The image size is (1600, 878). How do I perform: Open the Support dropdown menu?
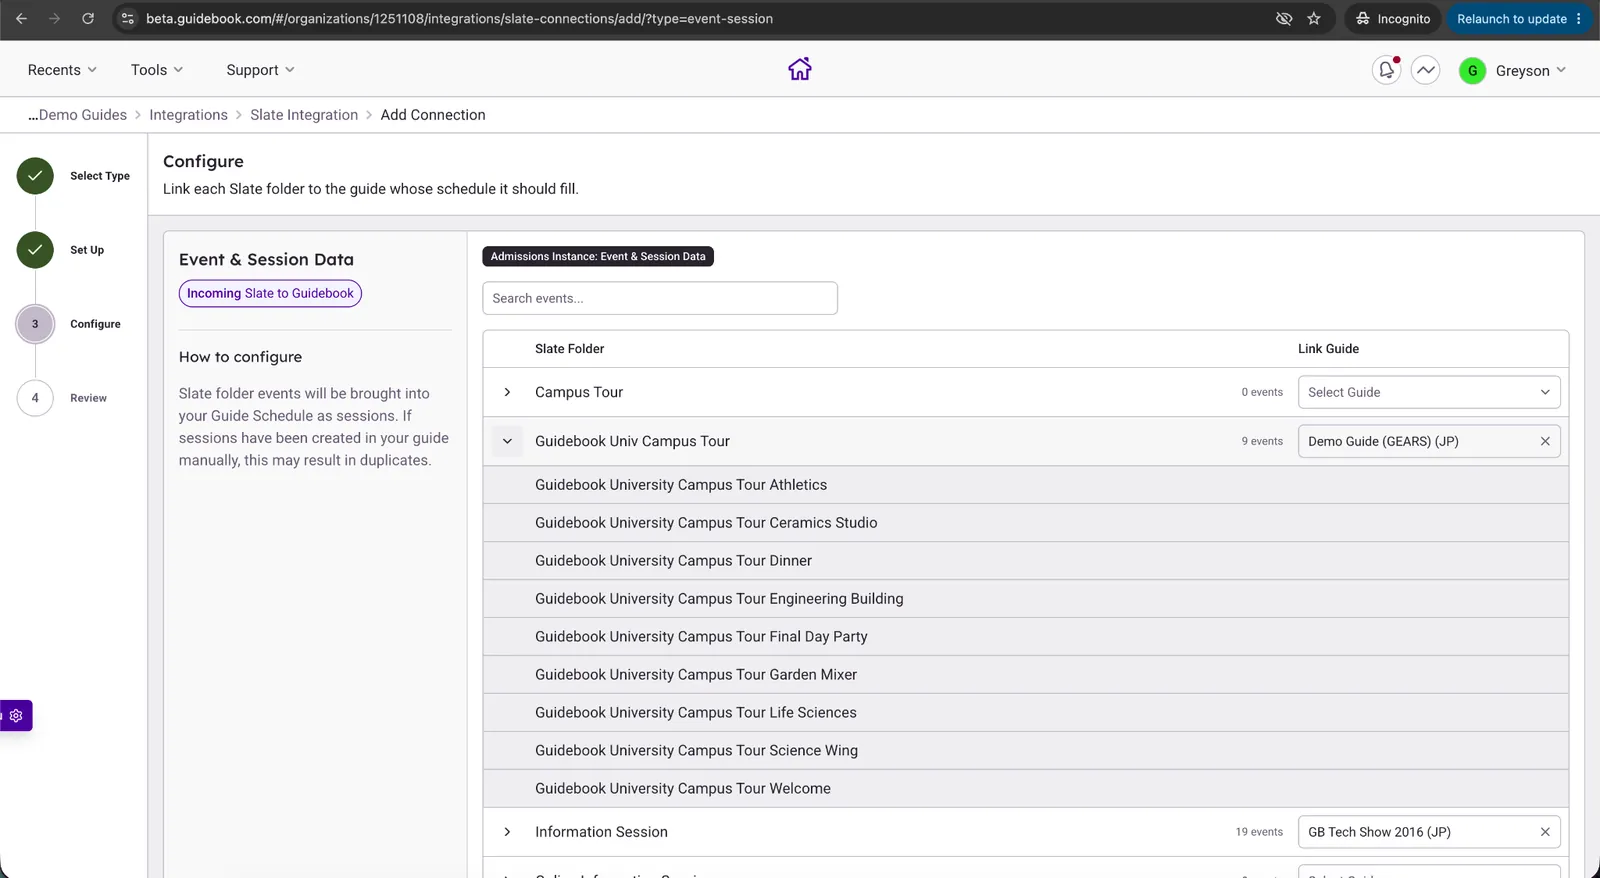pyautogui.click(x=260, y=70)
